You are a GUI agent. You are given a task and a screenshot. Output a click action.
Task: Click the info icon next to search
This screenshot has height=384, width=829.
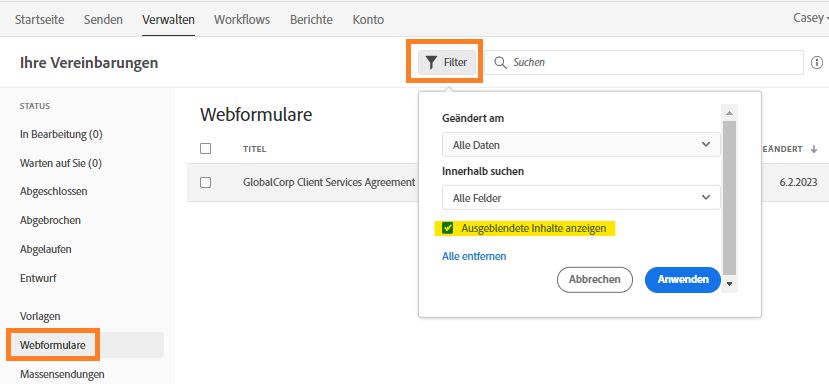tap(816, 62)
